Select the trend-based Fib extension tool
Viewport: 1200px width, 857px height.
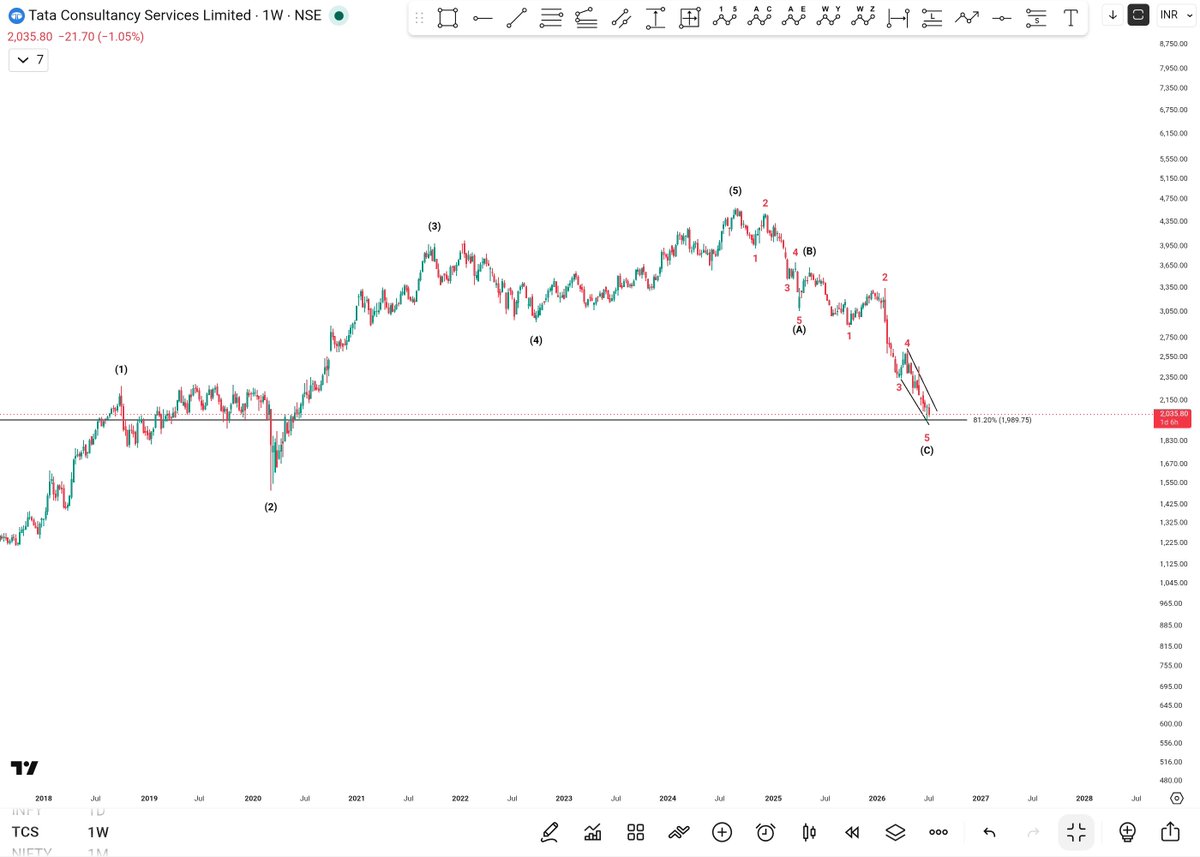(586, 18)
